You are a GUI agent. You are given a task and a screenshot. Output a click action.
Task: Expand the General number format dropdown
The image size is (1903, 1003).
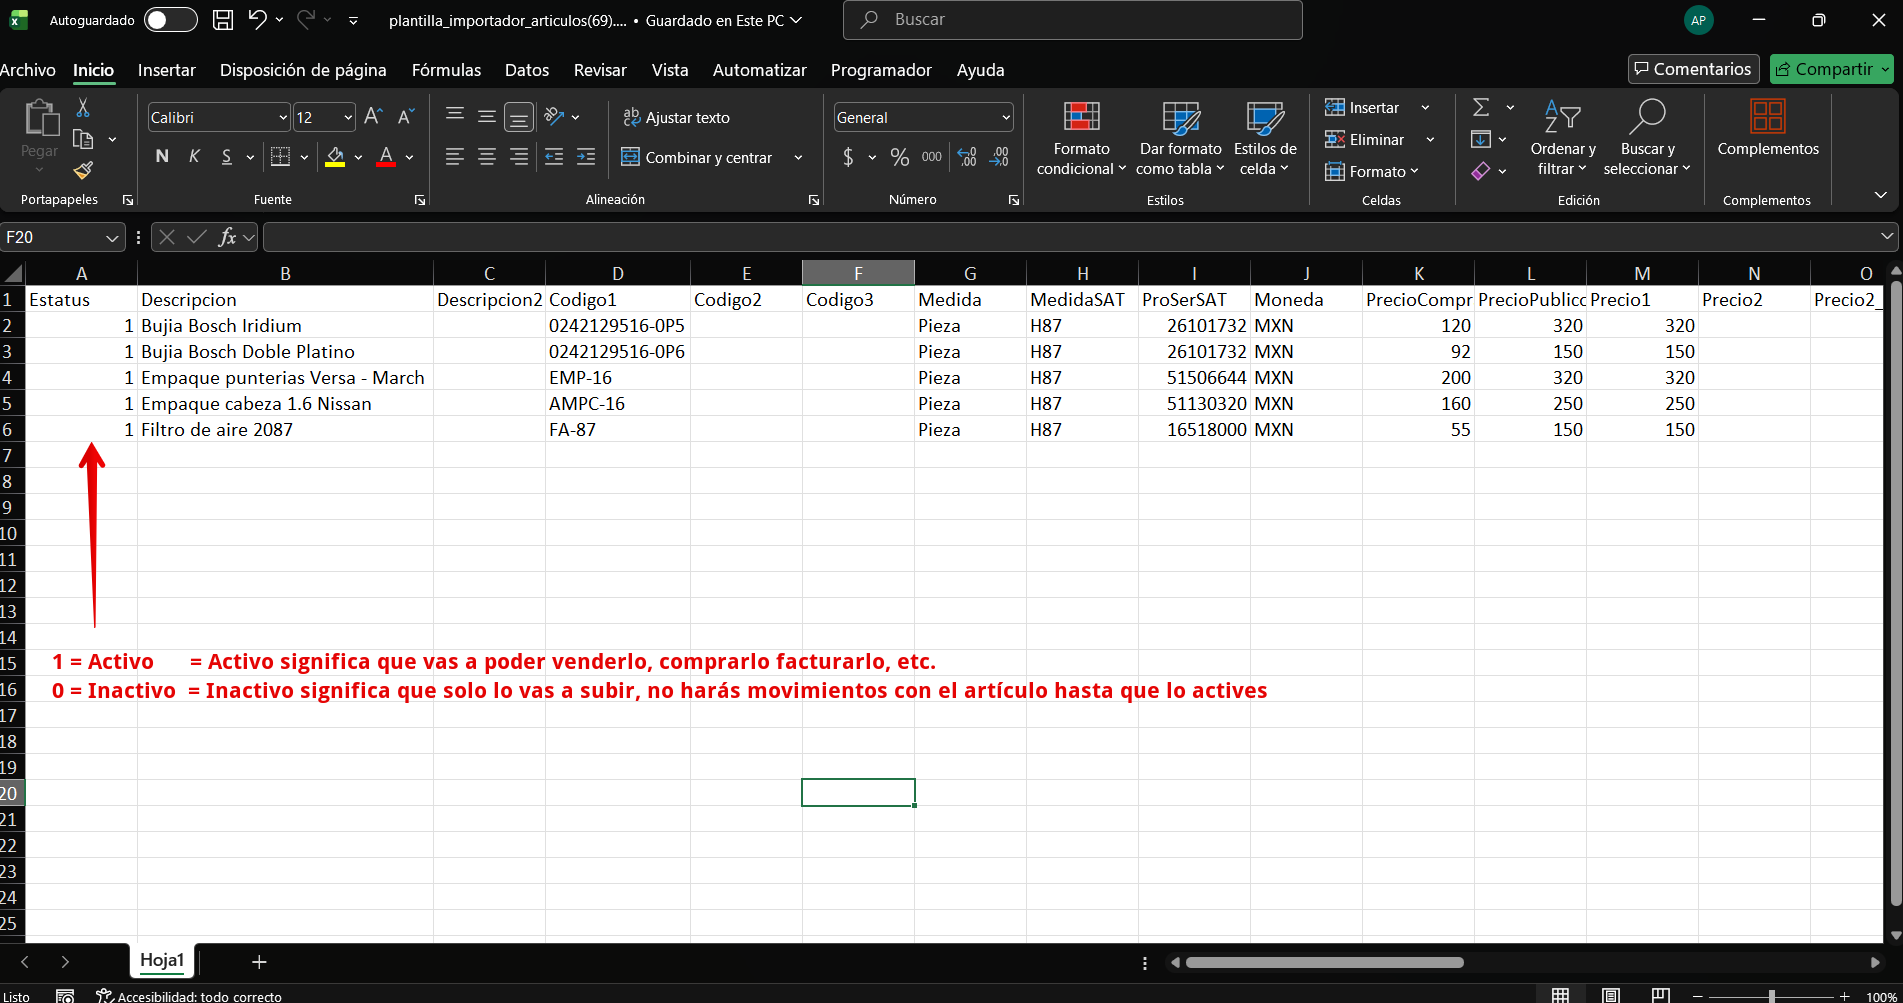point(1005,118)
